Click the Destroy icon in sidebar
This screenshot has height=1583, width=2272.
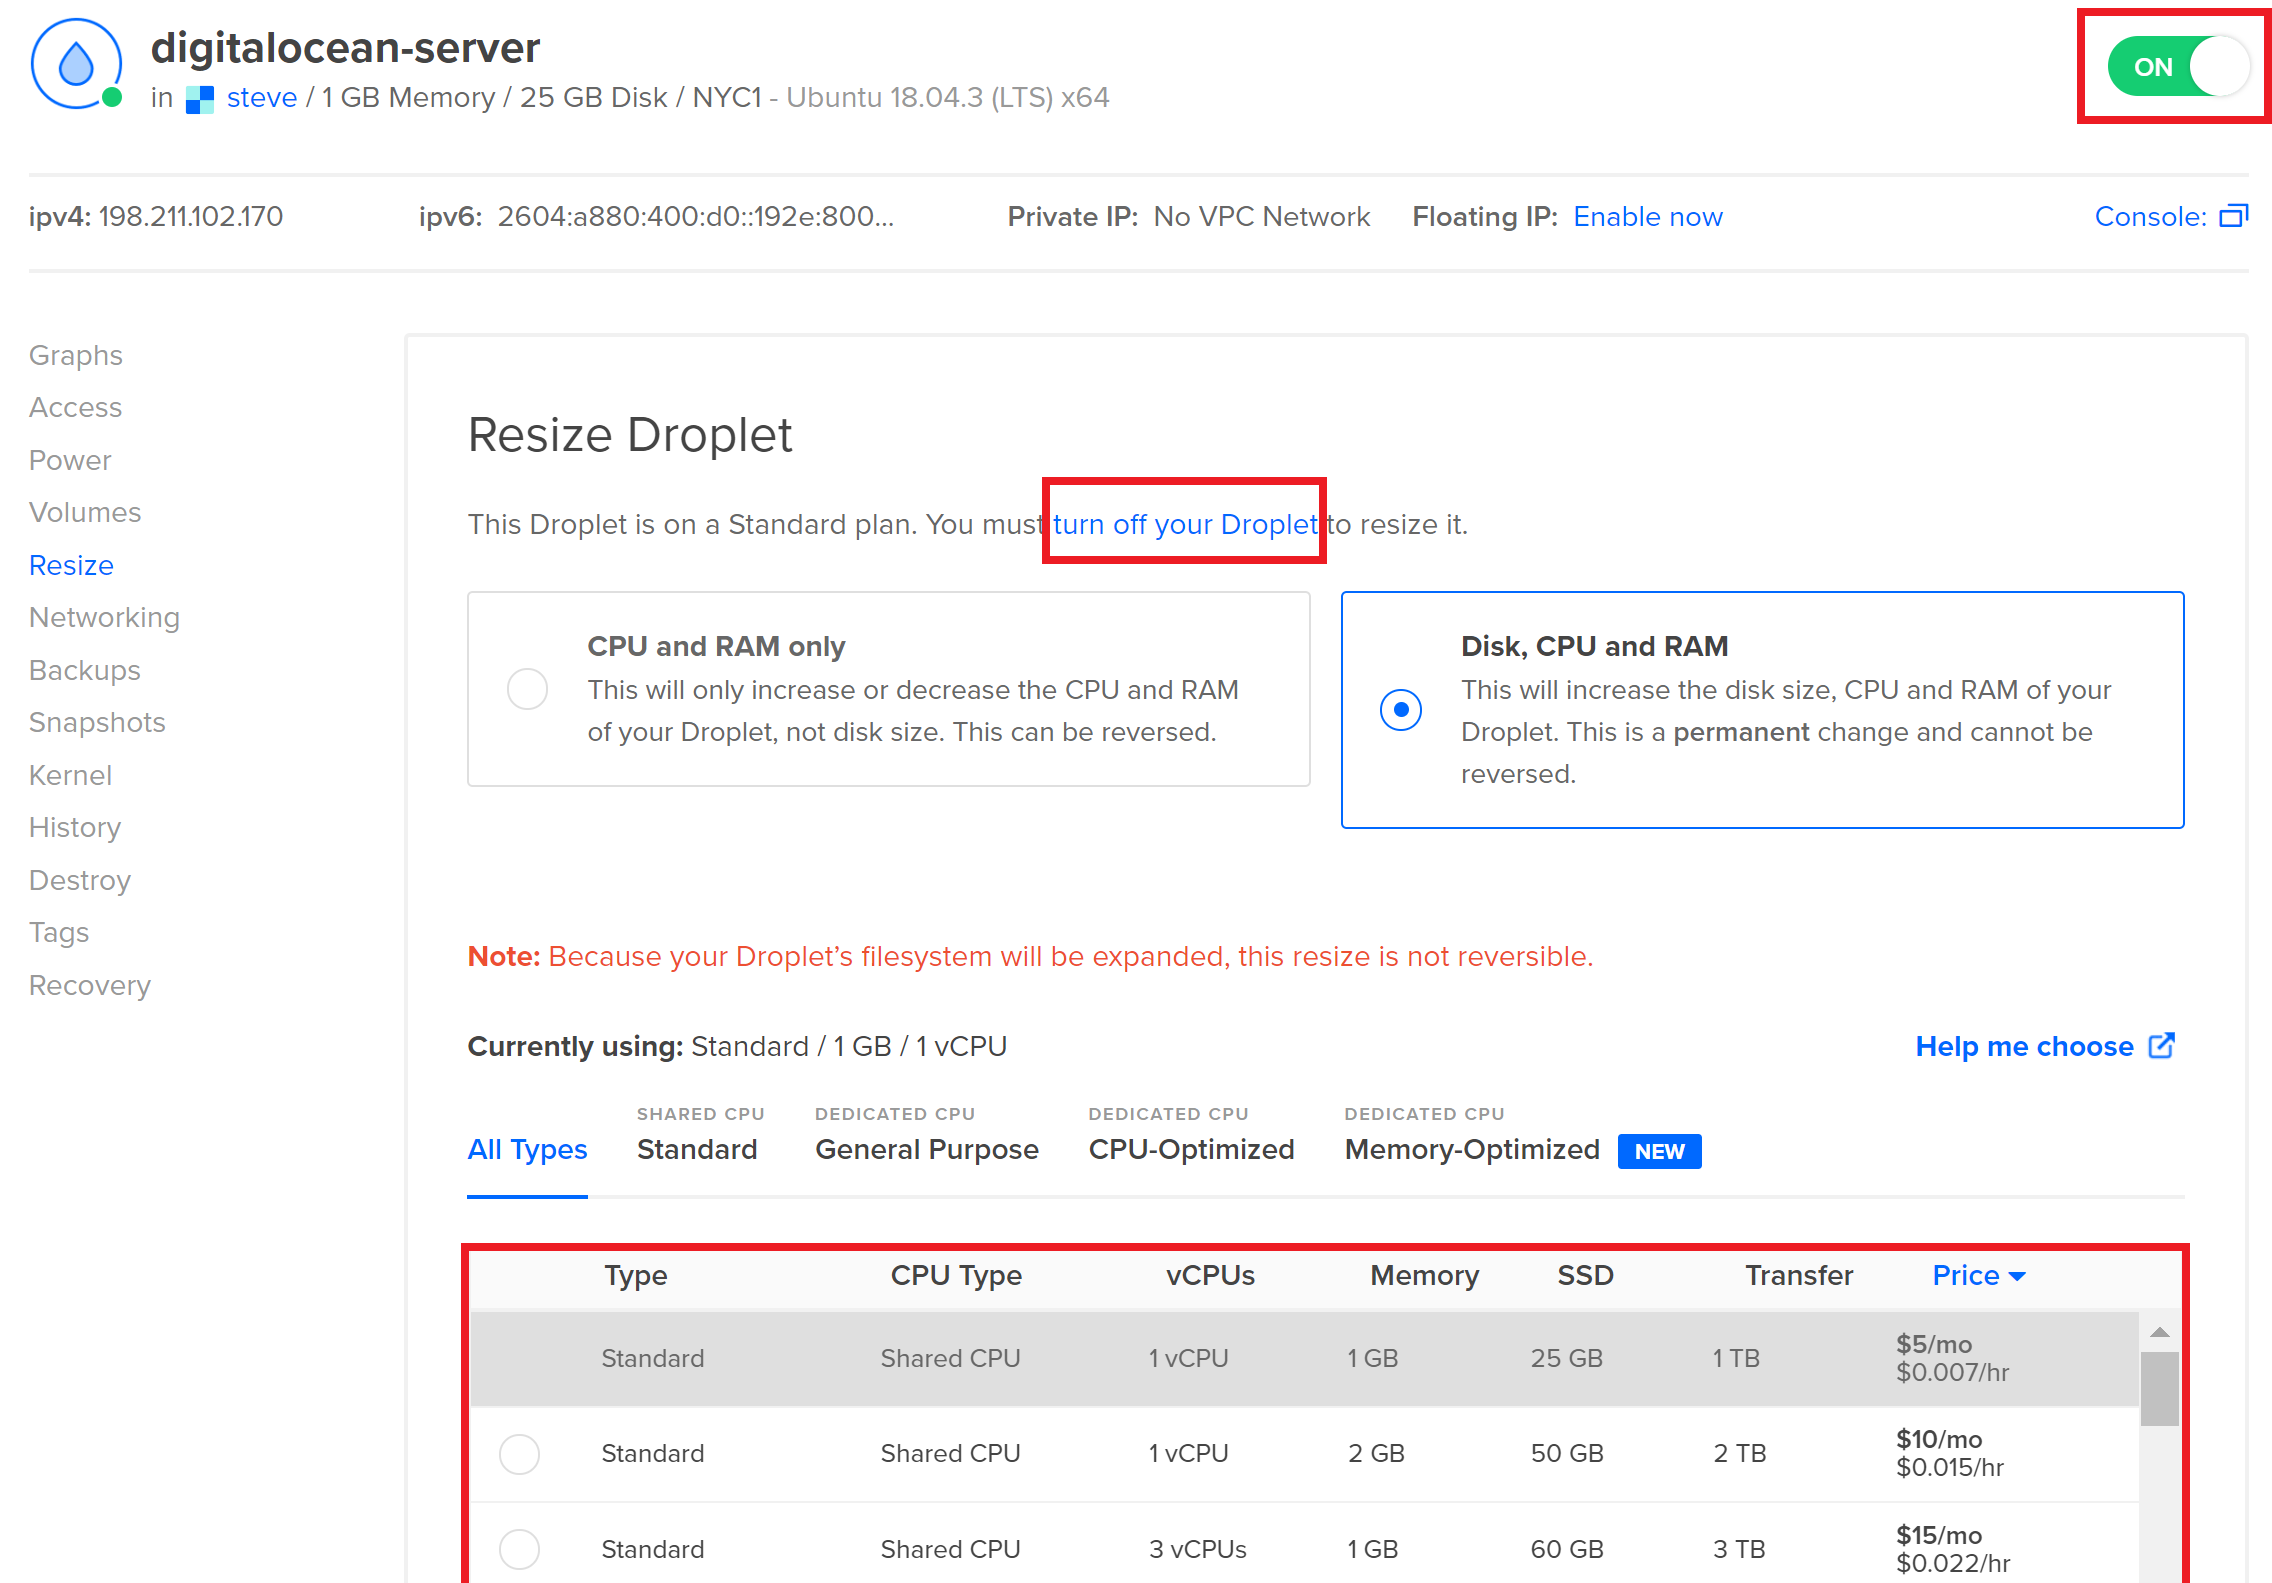[79, 879]
